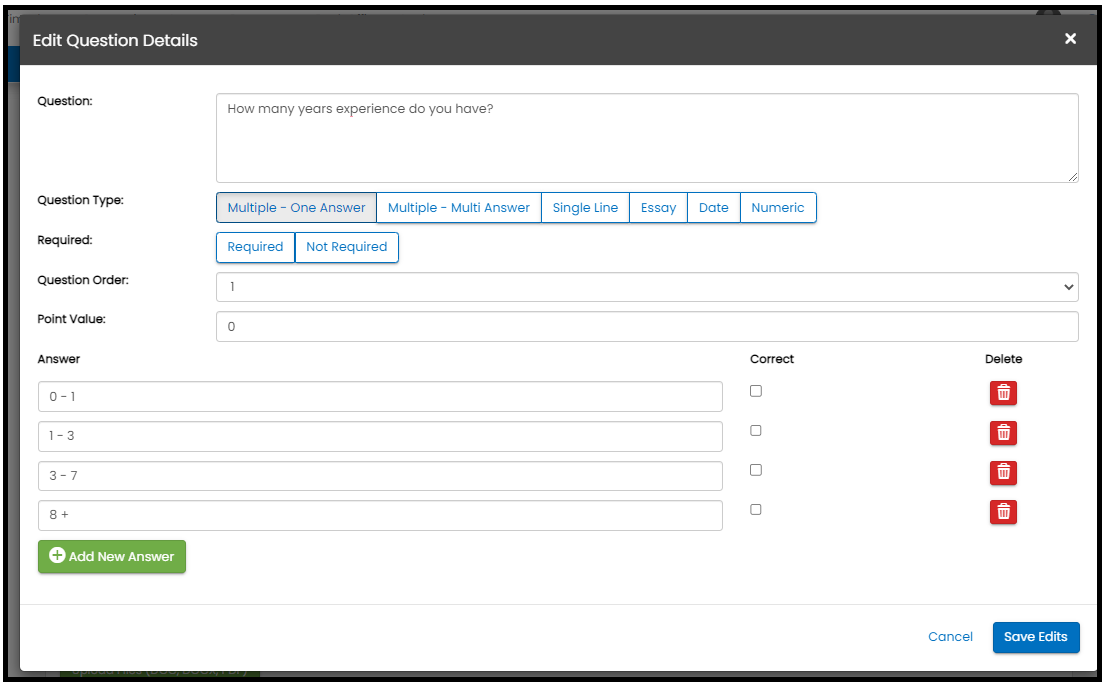
Task: Cancel editing the question
Action: 950,637
